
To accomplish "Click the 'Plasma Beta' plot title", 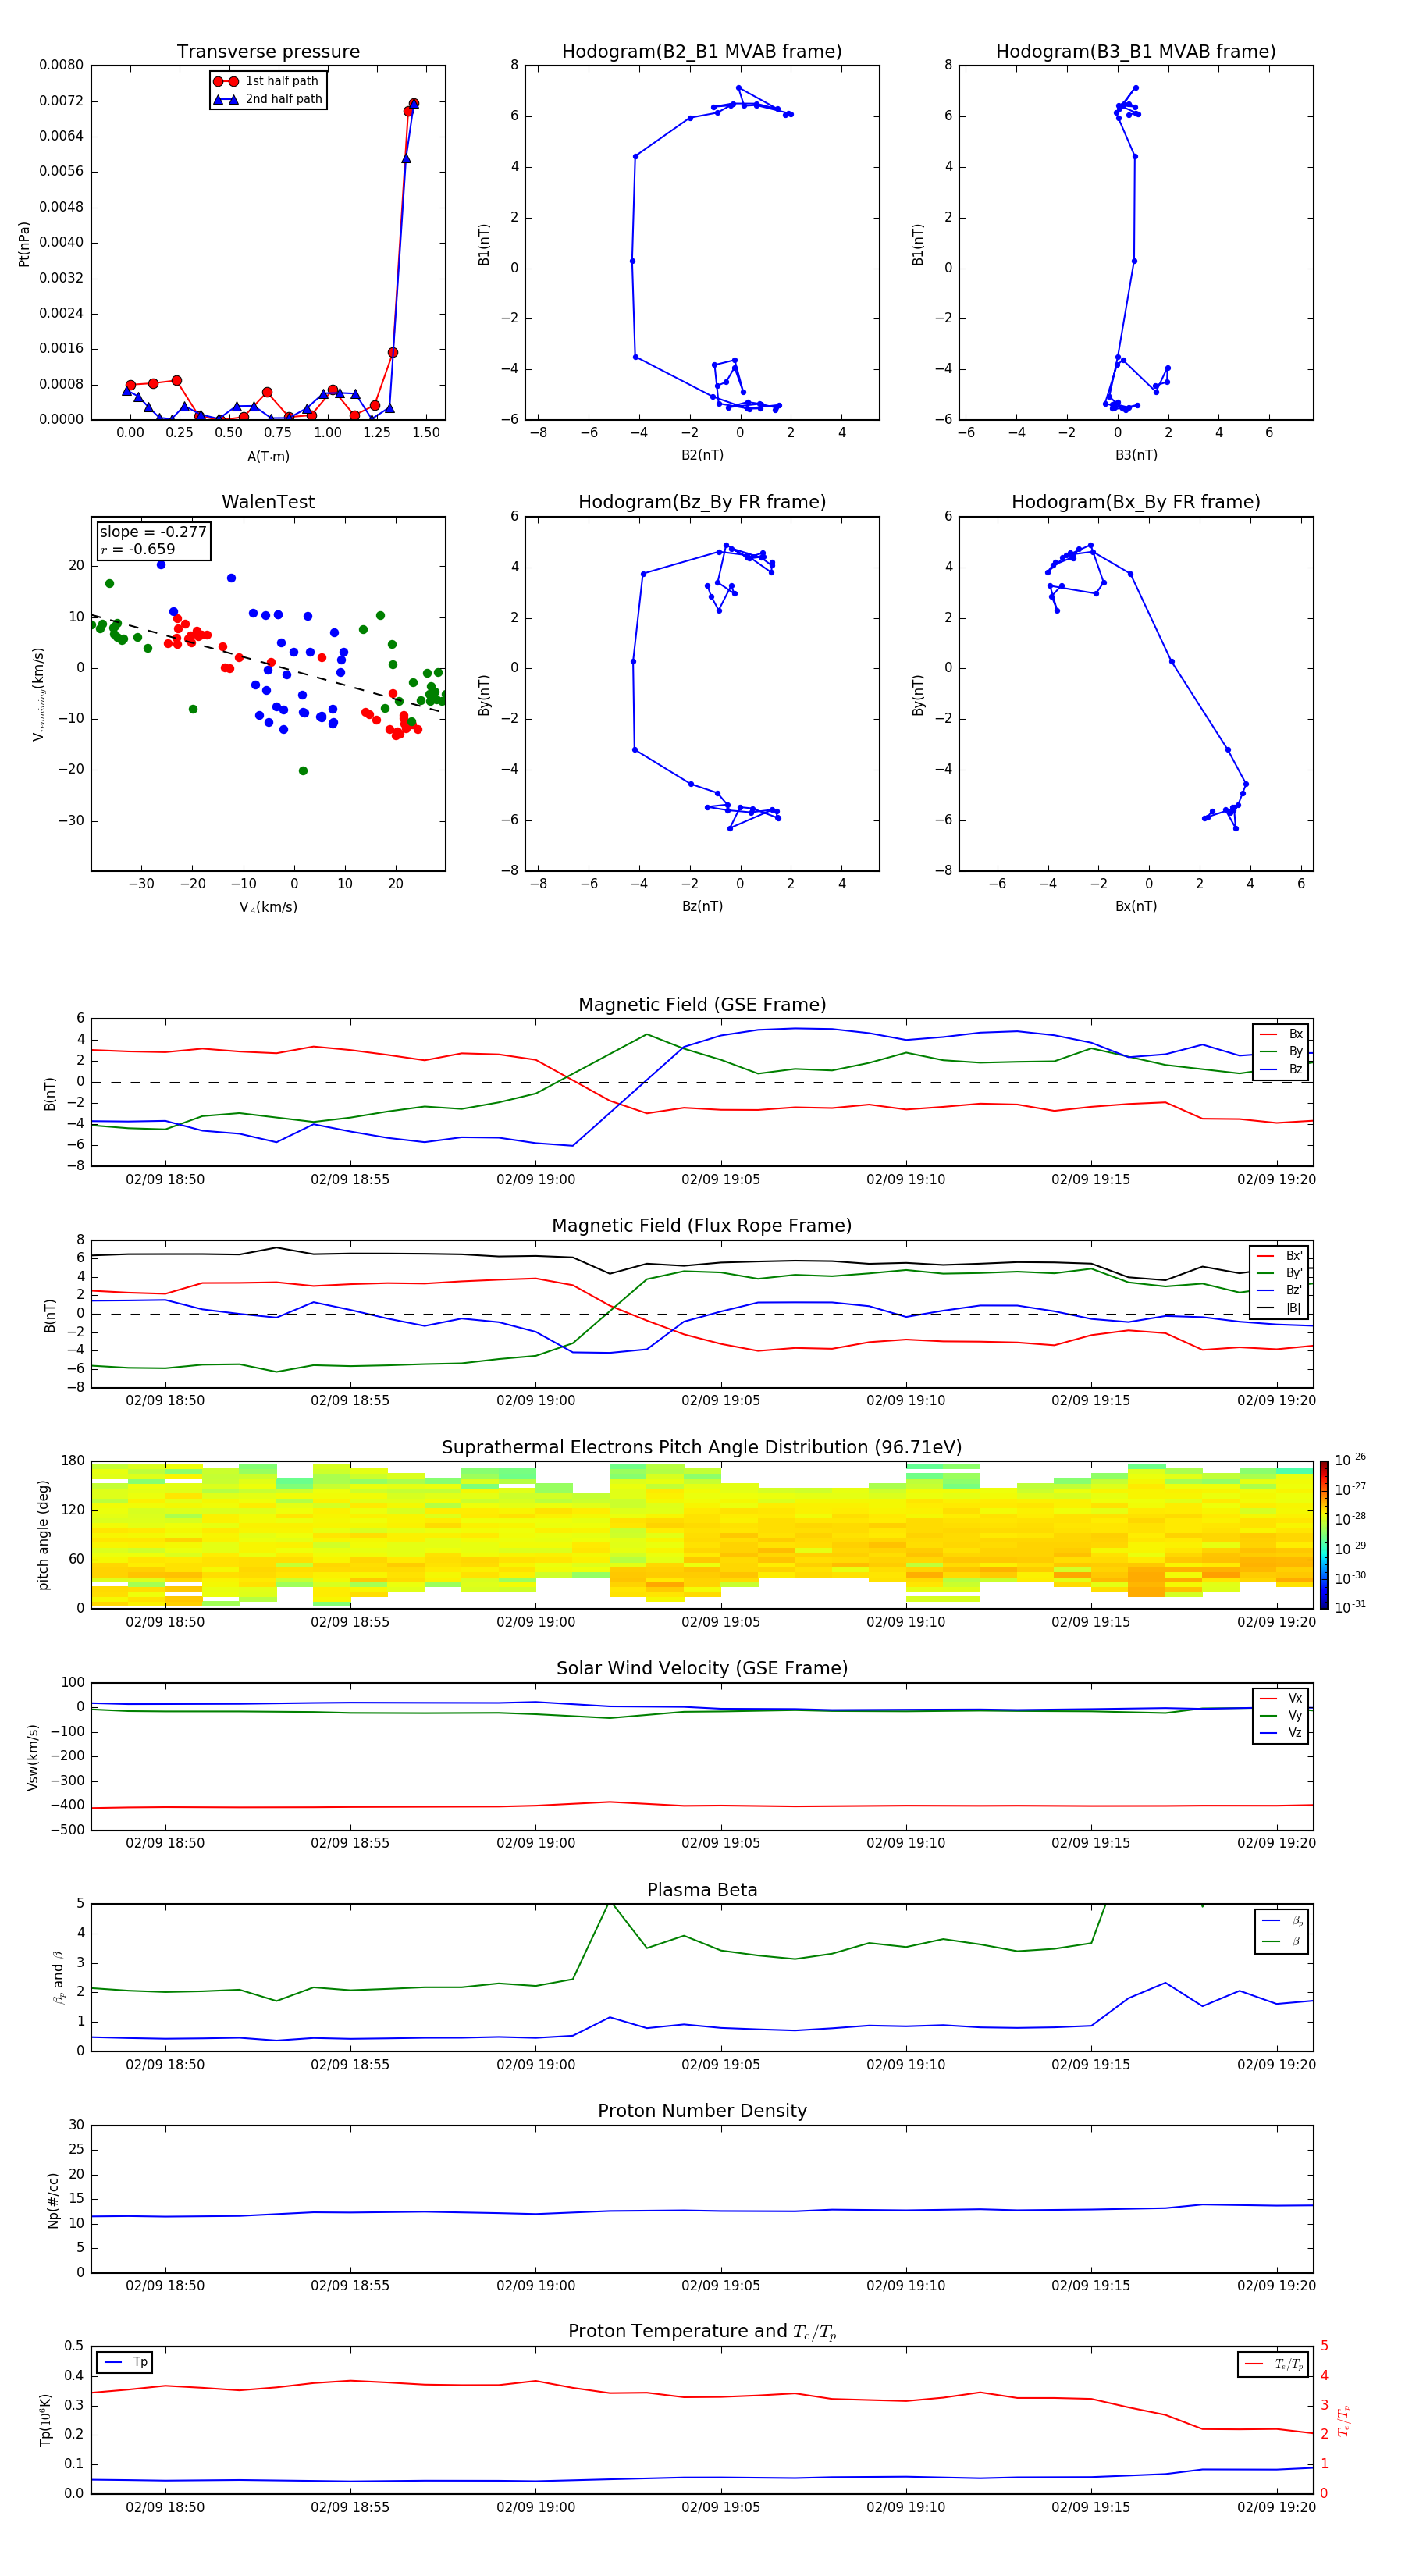I will coord(702,1890).
